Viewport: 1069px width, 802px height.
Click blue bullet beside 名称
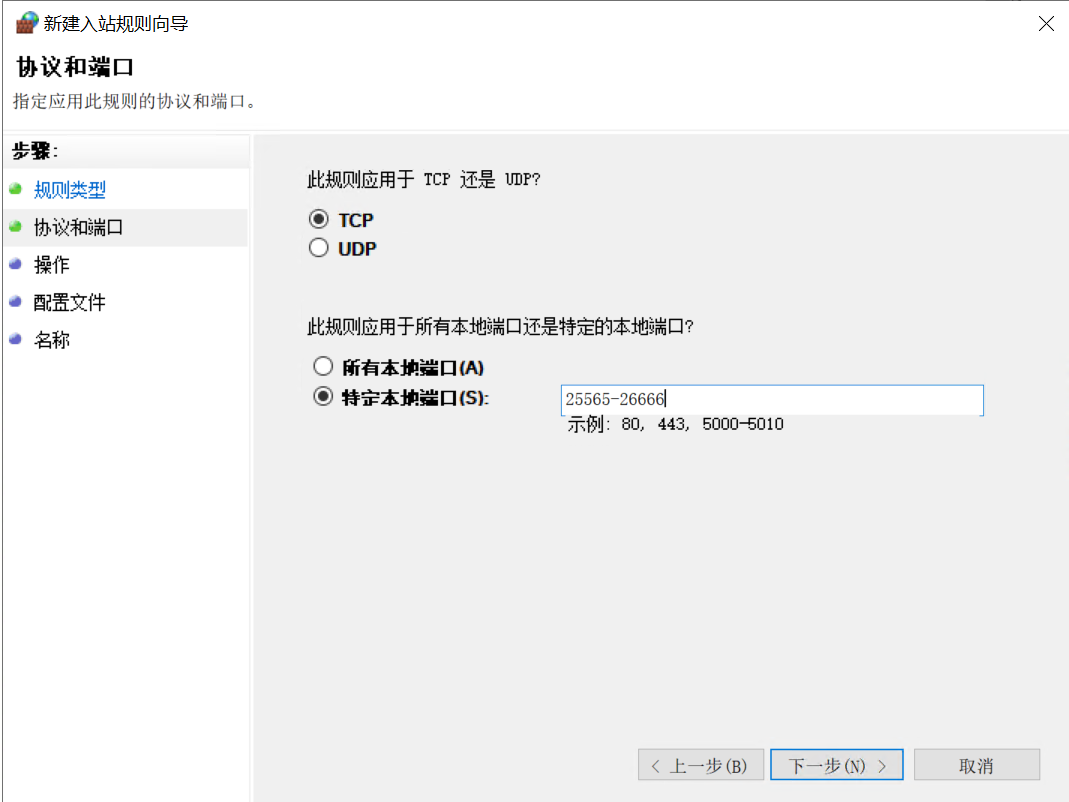click(x=16, y=338)
